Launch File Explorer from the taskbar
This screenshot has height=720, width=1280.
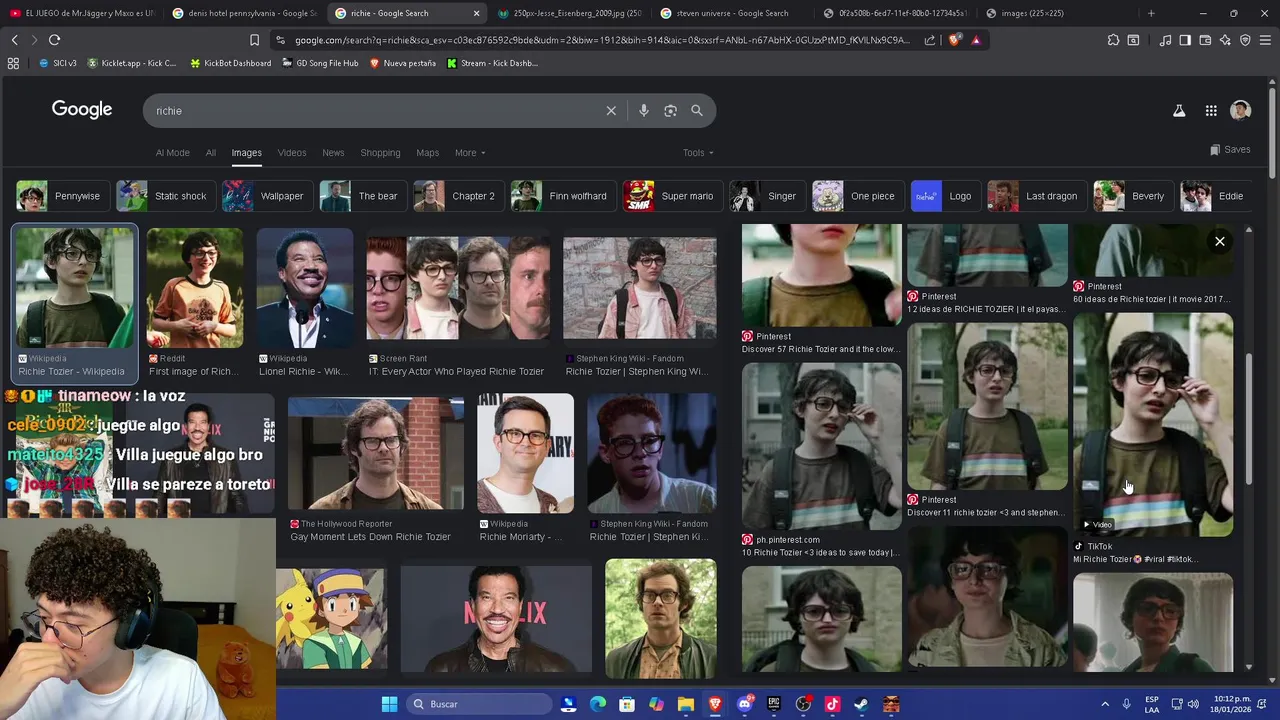tap(686, 704)
